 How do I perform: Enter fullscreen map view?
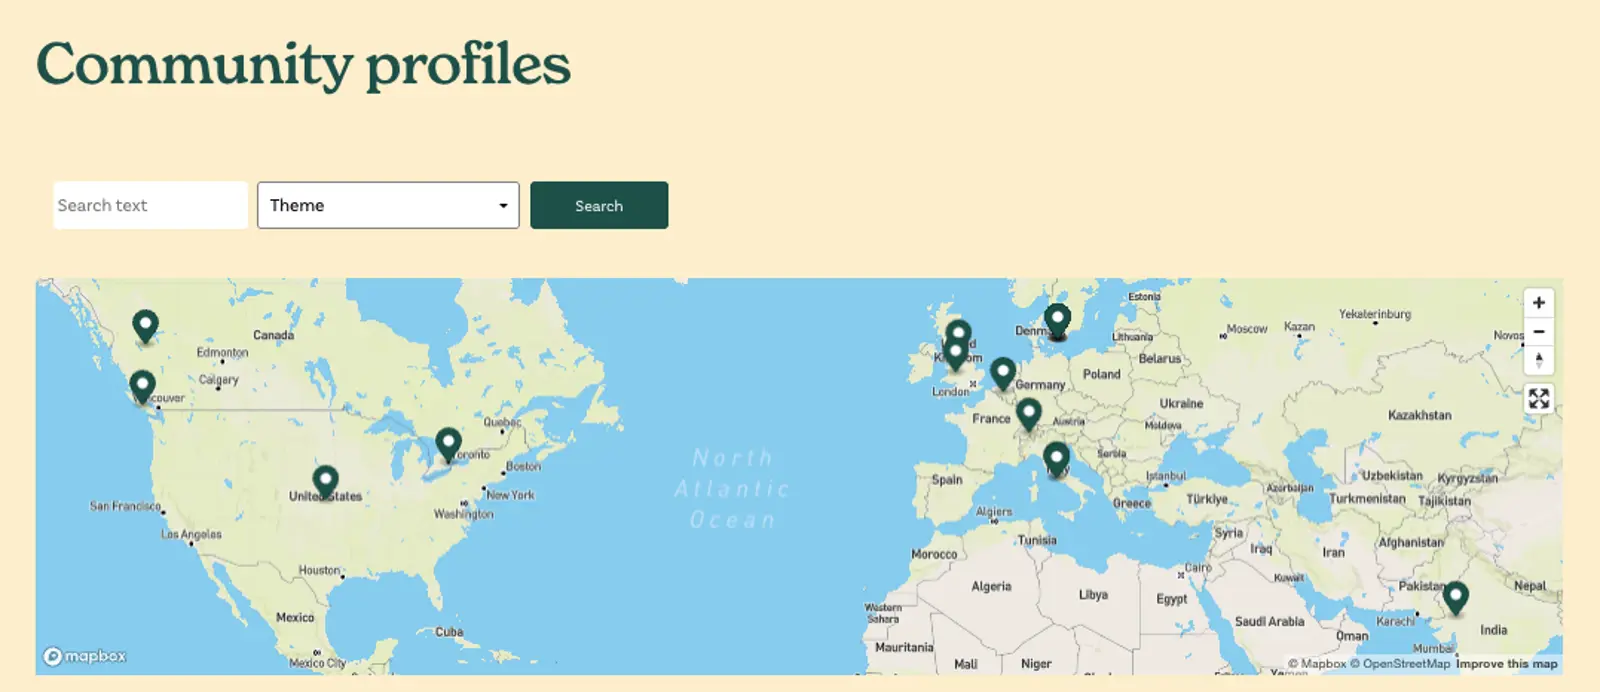click(1538, 399)
